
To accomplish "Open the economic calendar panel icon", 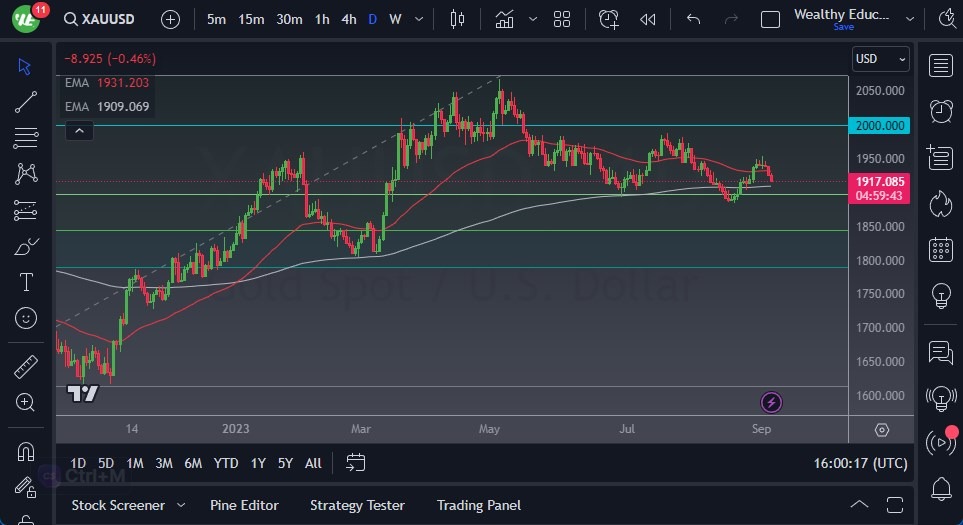I will point(940,249).
